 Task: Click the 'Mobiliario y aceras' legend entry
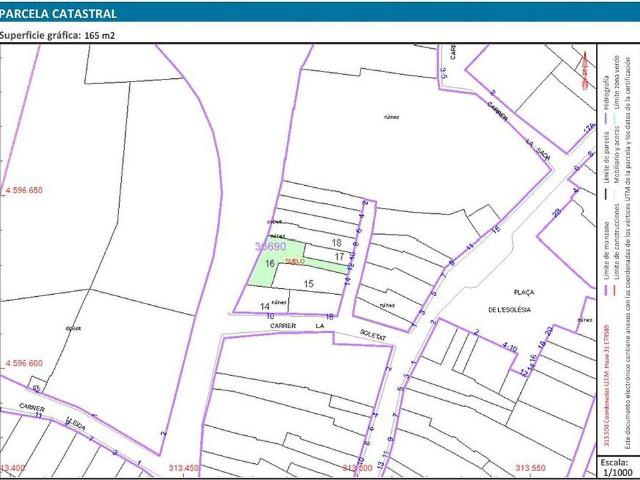point(617,153)
